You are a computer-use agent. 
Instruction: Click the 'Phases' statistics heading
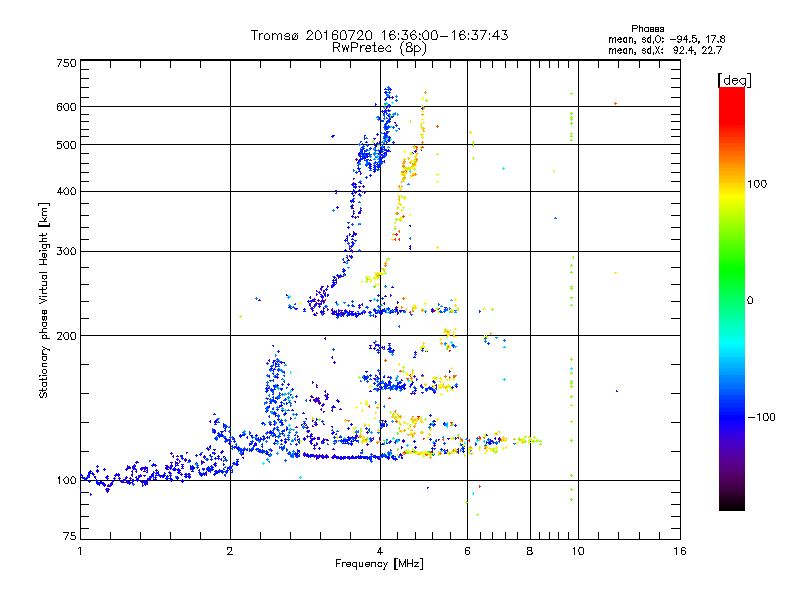click(x=647, y=29)
